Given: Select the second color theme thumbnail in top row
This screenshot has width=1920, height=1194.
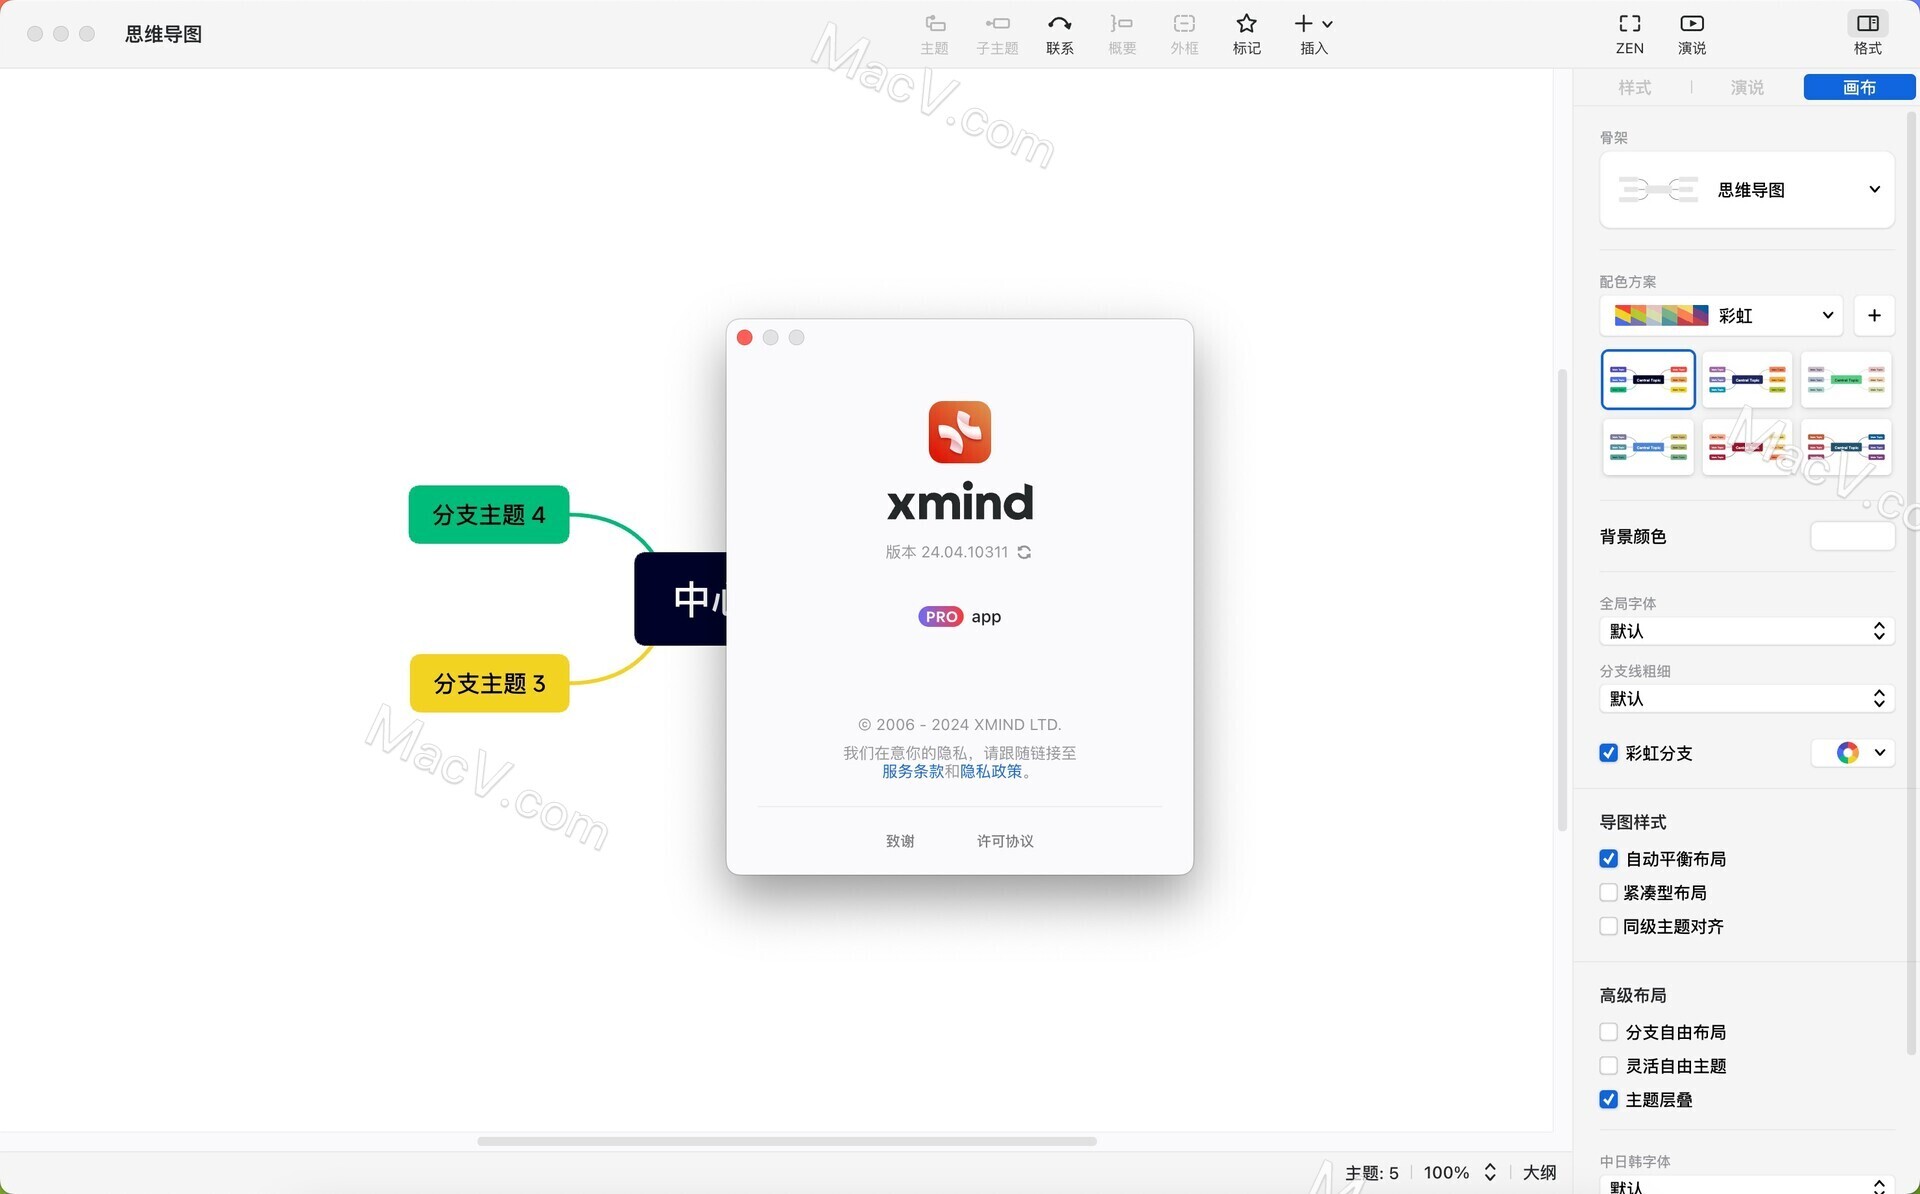Looking at the screenshot, I should (1747, 380).
